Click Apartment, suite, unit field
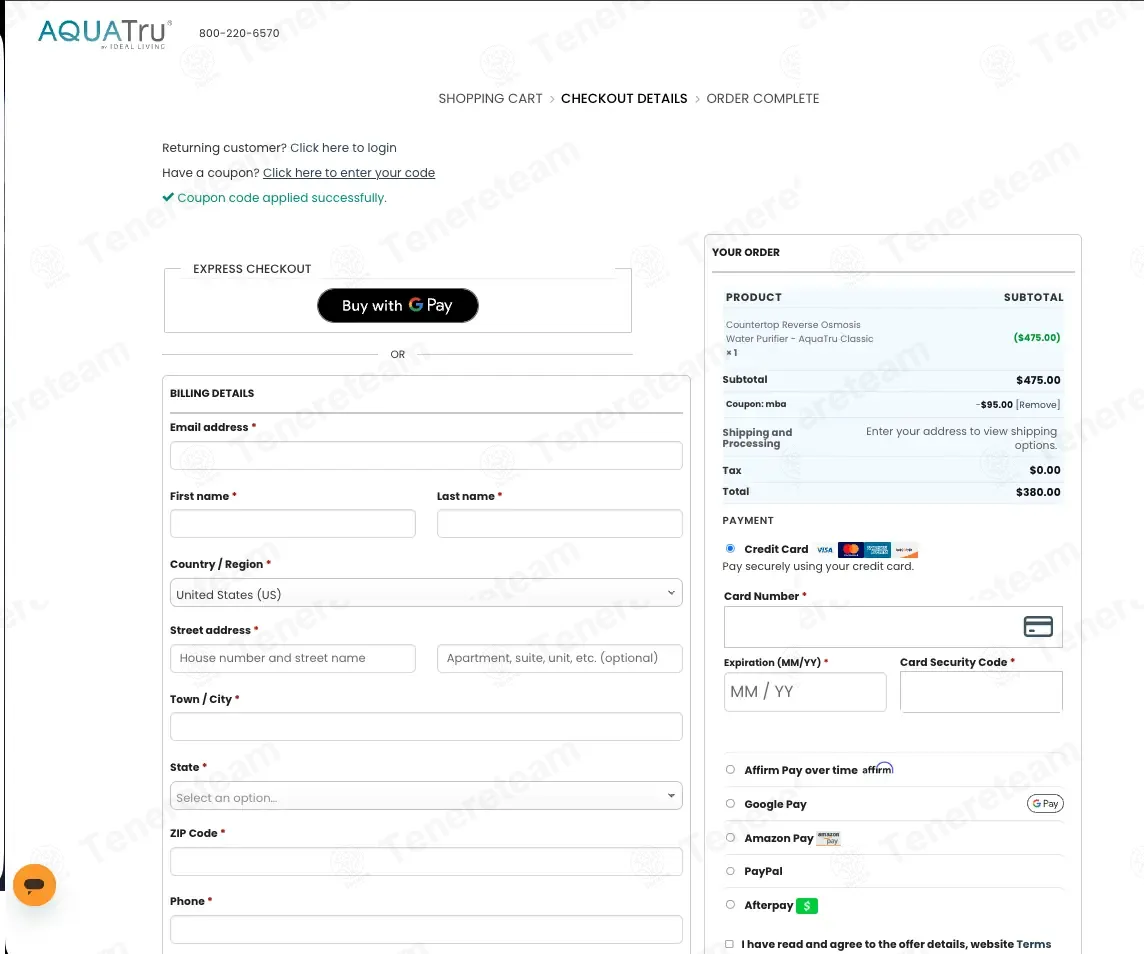 (x=560, y=658)
